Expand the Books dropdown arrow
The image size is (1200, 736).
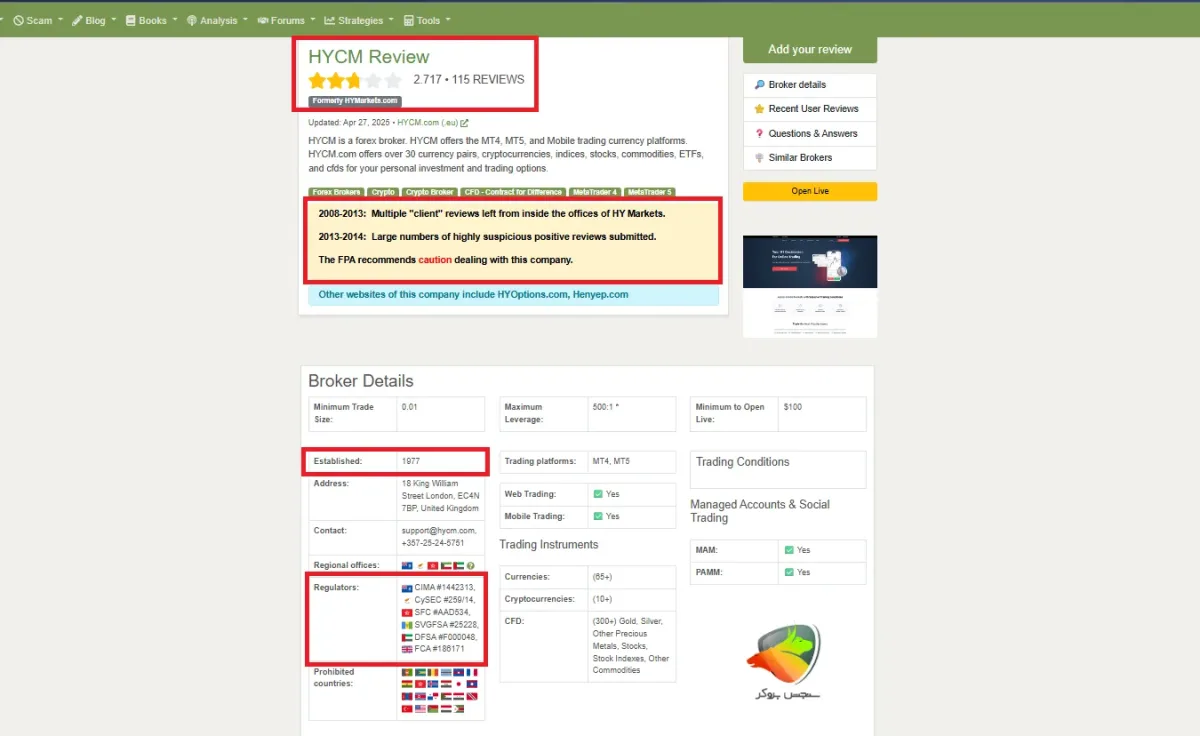click(x=175, y=20)
